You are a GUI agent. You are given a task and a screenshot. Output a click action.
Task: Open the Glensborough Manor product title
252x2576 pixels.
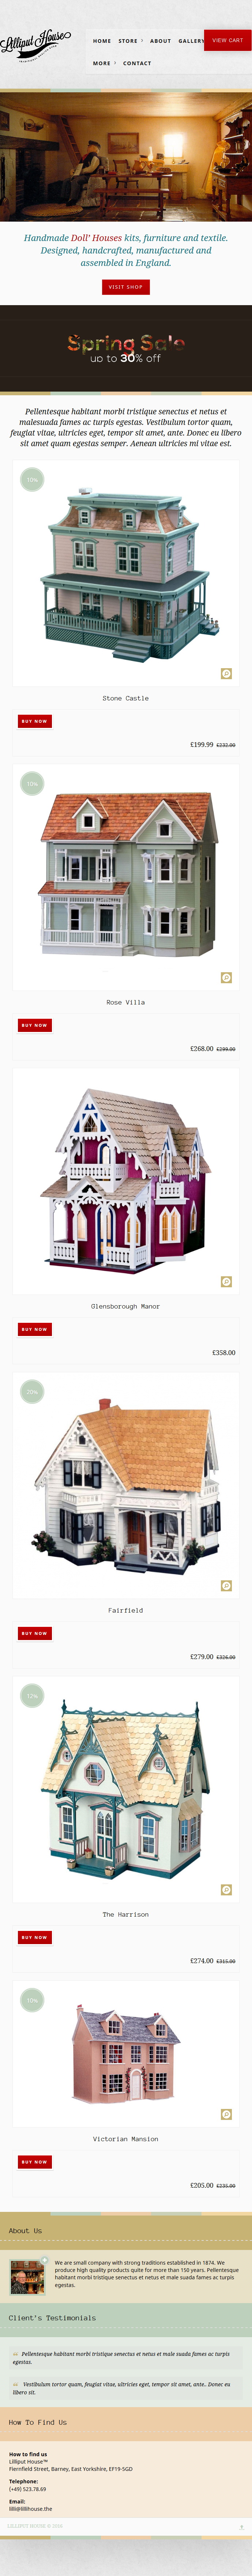126,1306
